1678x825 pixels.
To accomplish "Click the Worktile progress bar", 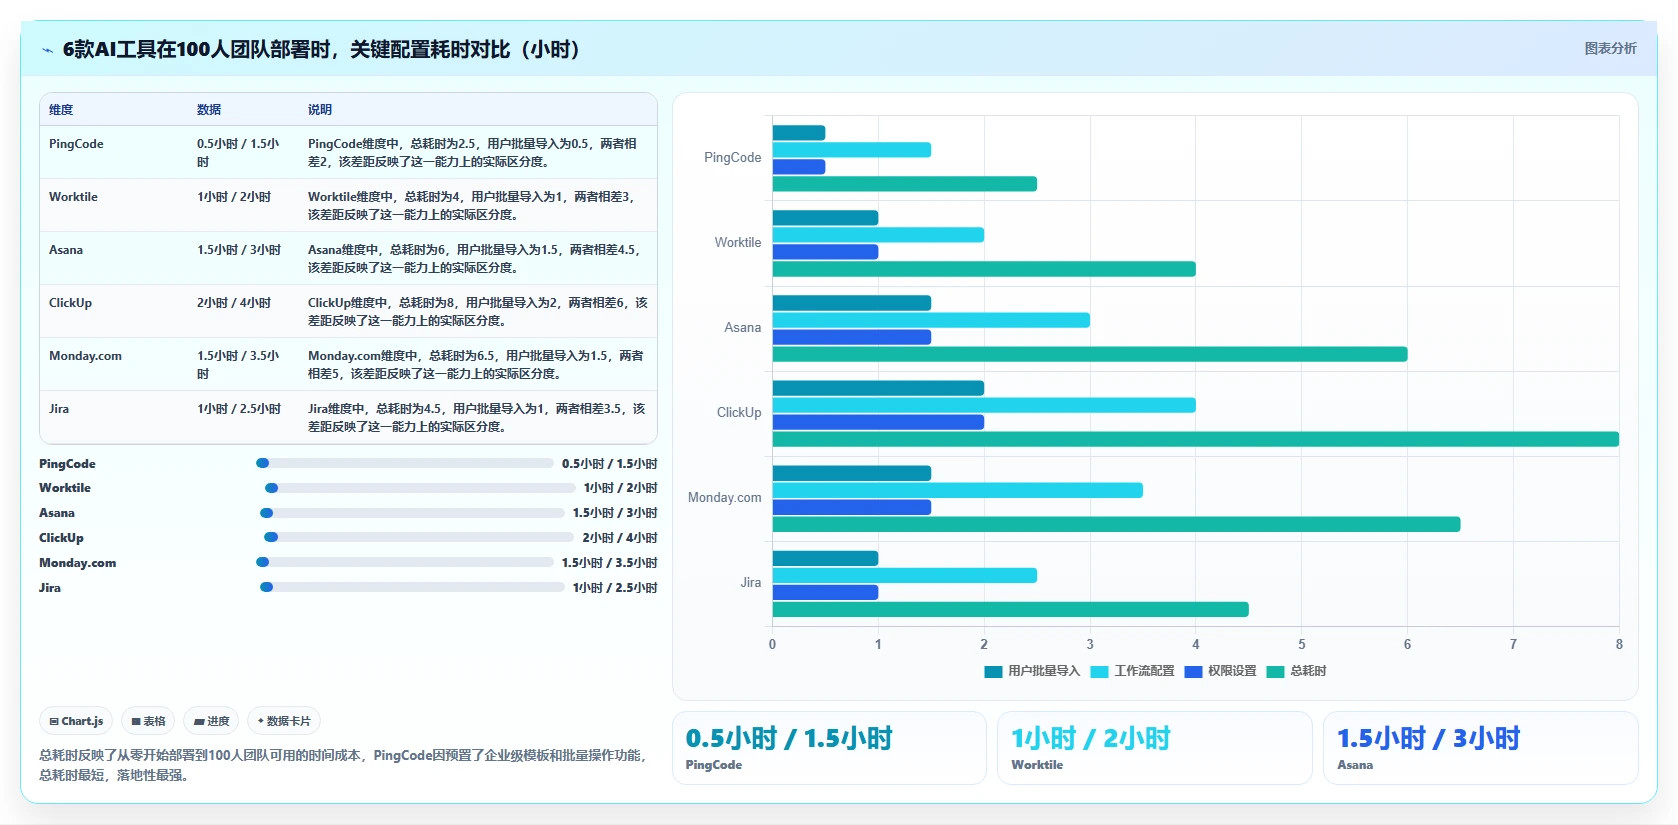I will point(420,488).
